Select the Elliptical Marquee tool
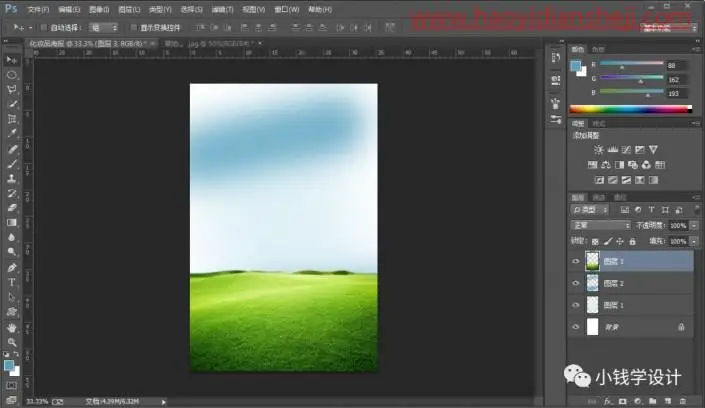Screen dimensions: 705x408 click(x=12, y=75)
